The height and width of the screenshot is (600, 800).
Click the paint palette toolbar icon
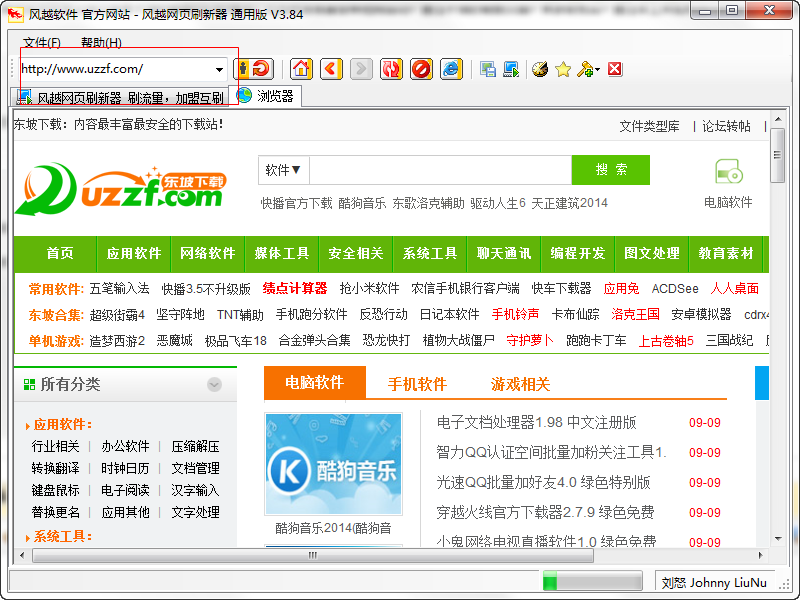pos(540,69)
